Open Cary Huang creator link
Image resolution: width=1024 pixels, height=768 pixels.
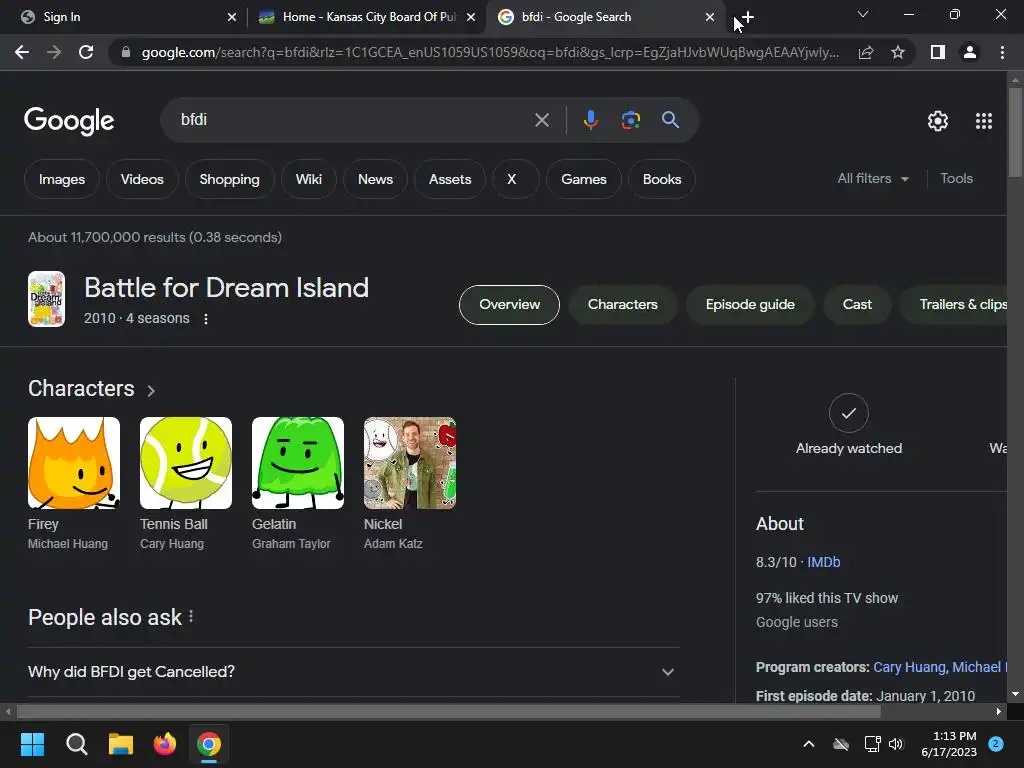[909, 667]
